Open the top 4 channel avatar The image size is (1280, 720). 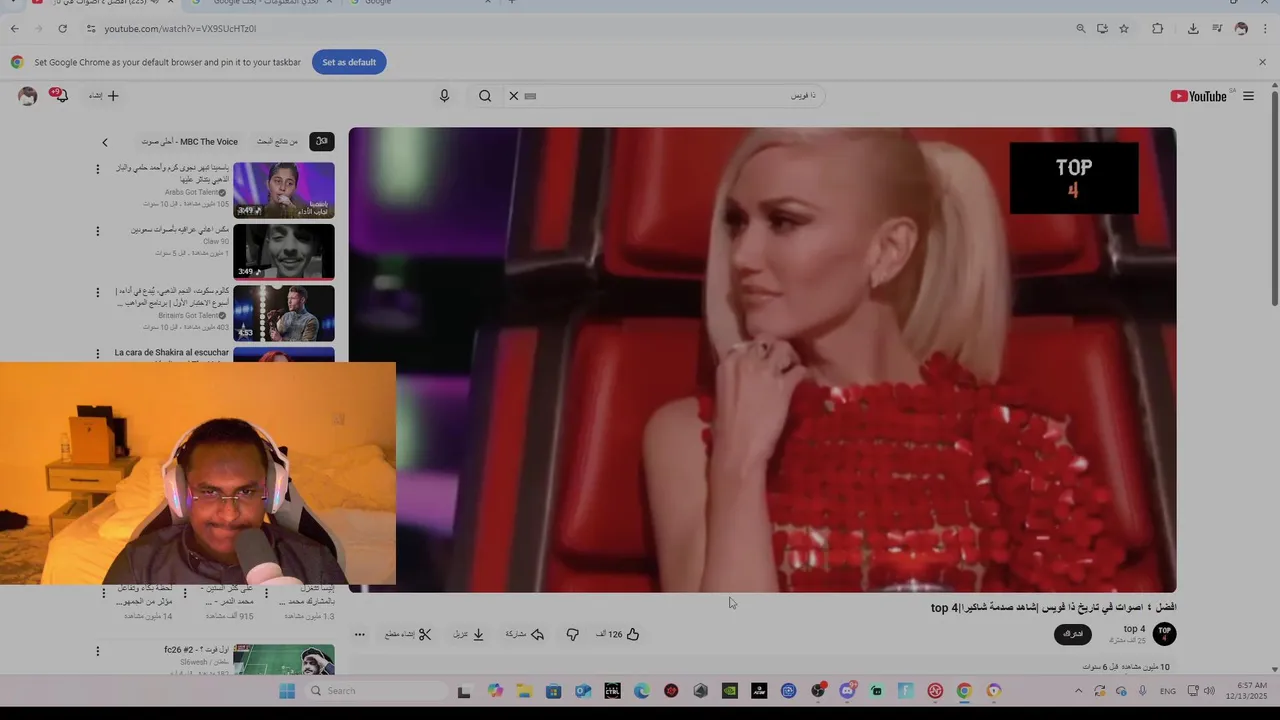click(1164, 633)
